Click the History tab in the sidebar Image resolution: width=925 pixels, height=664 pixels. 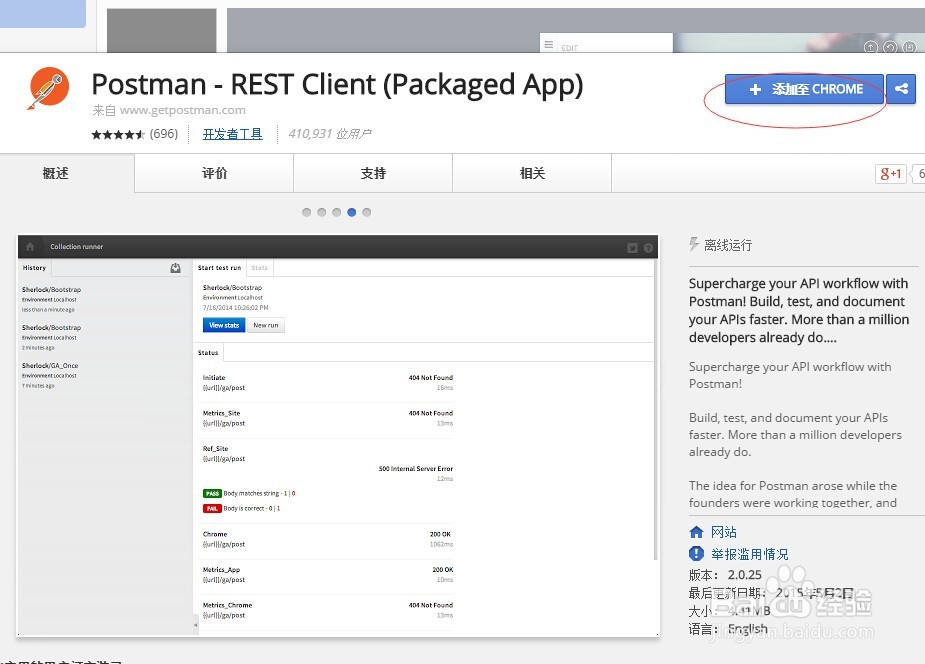(x=34, y=268)
